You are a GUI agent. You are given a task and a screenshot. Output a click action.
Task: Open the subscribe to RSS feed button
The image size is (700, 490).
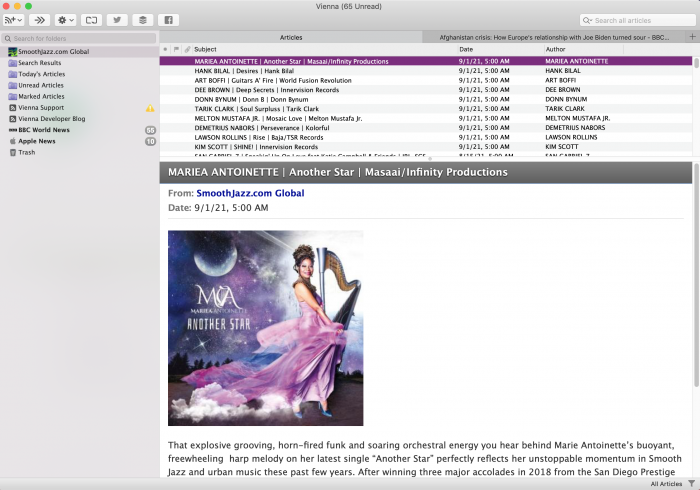(13, 20)
